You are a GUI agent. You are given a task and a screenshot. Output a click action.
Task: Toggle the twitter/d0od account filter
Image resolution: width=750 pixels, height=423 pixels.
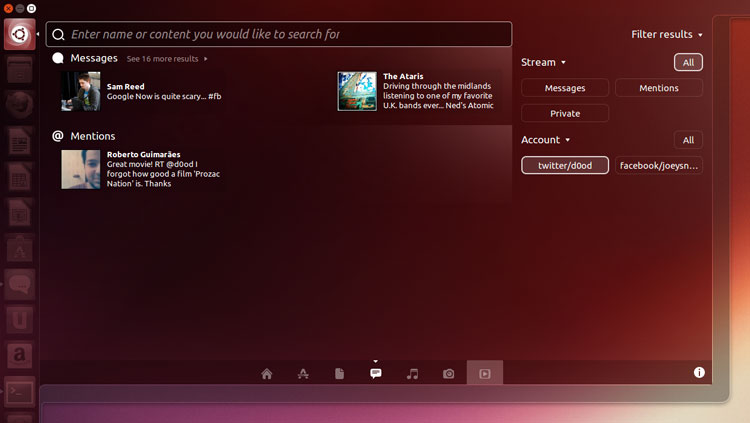click(x=565, y=165)
